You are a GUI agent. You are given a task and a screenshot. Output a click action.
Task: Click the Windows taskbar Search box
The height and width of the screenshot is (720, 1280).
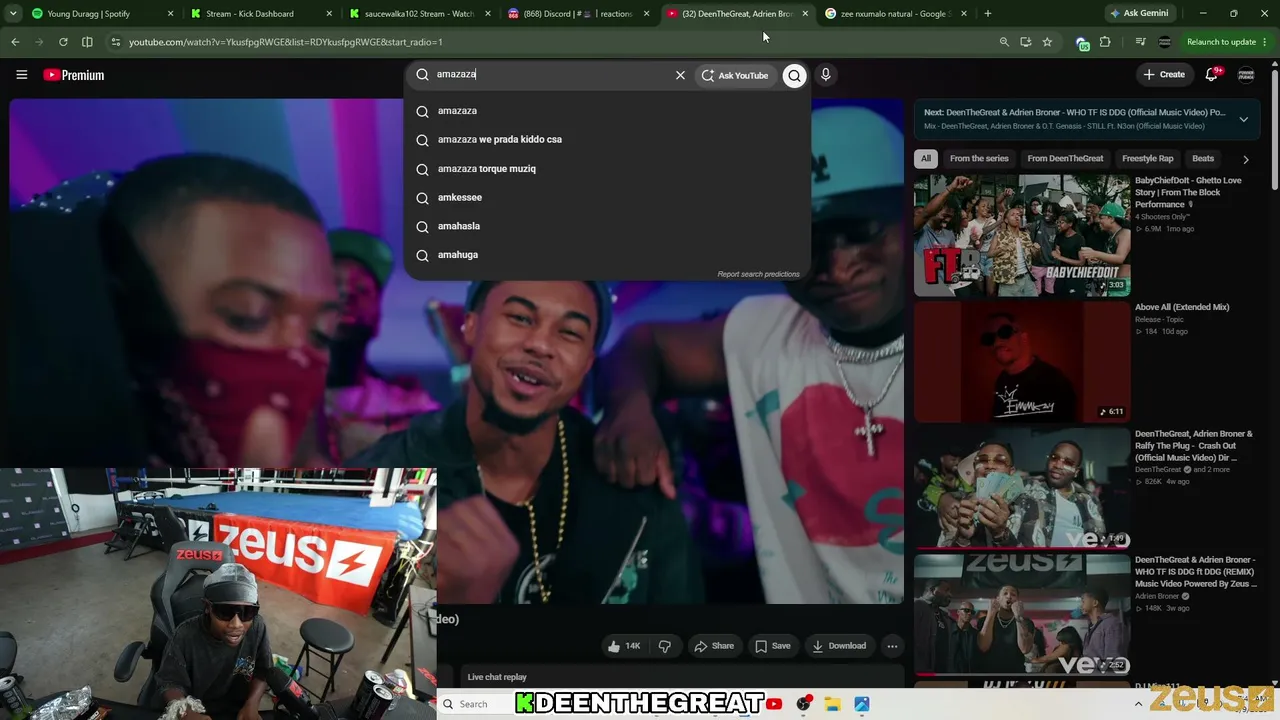474,704
